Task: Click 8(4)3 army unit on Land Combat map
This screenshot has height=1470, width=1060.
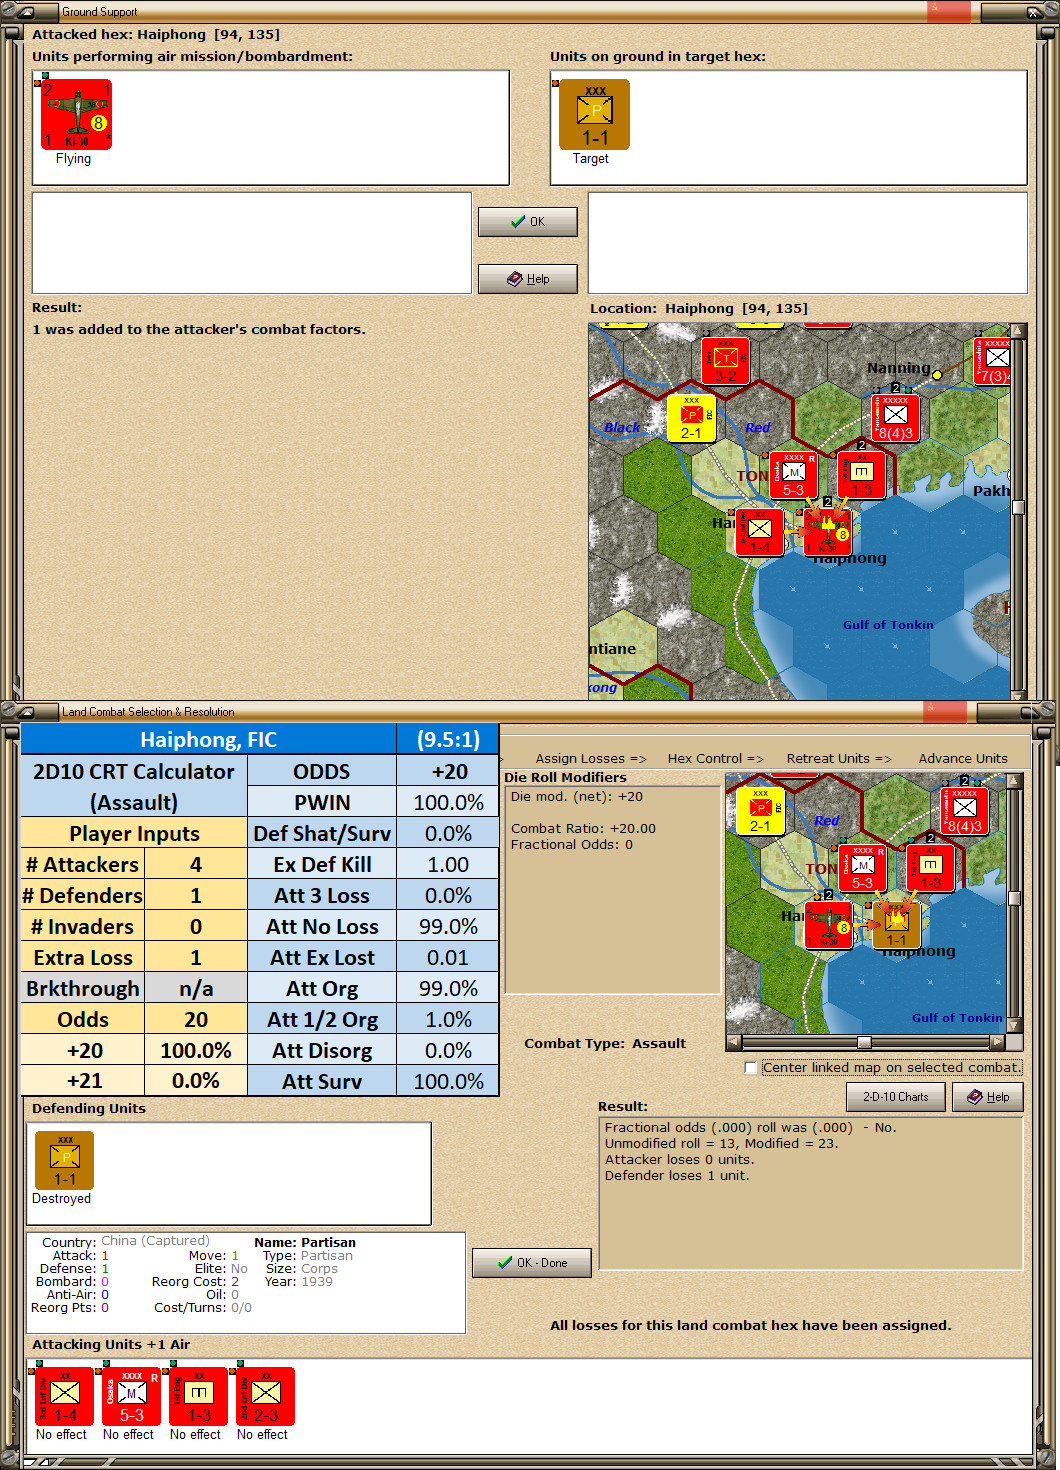Action: (964, 811)
